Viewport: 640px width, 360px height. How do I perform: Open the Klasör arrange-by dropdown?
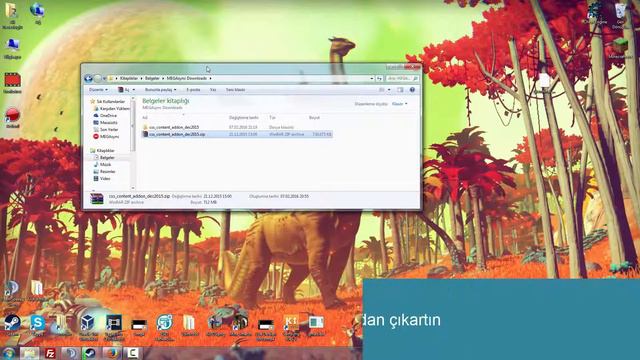tap(400, 104)
